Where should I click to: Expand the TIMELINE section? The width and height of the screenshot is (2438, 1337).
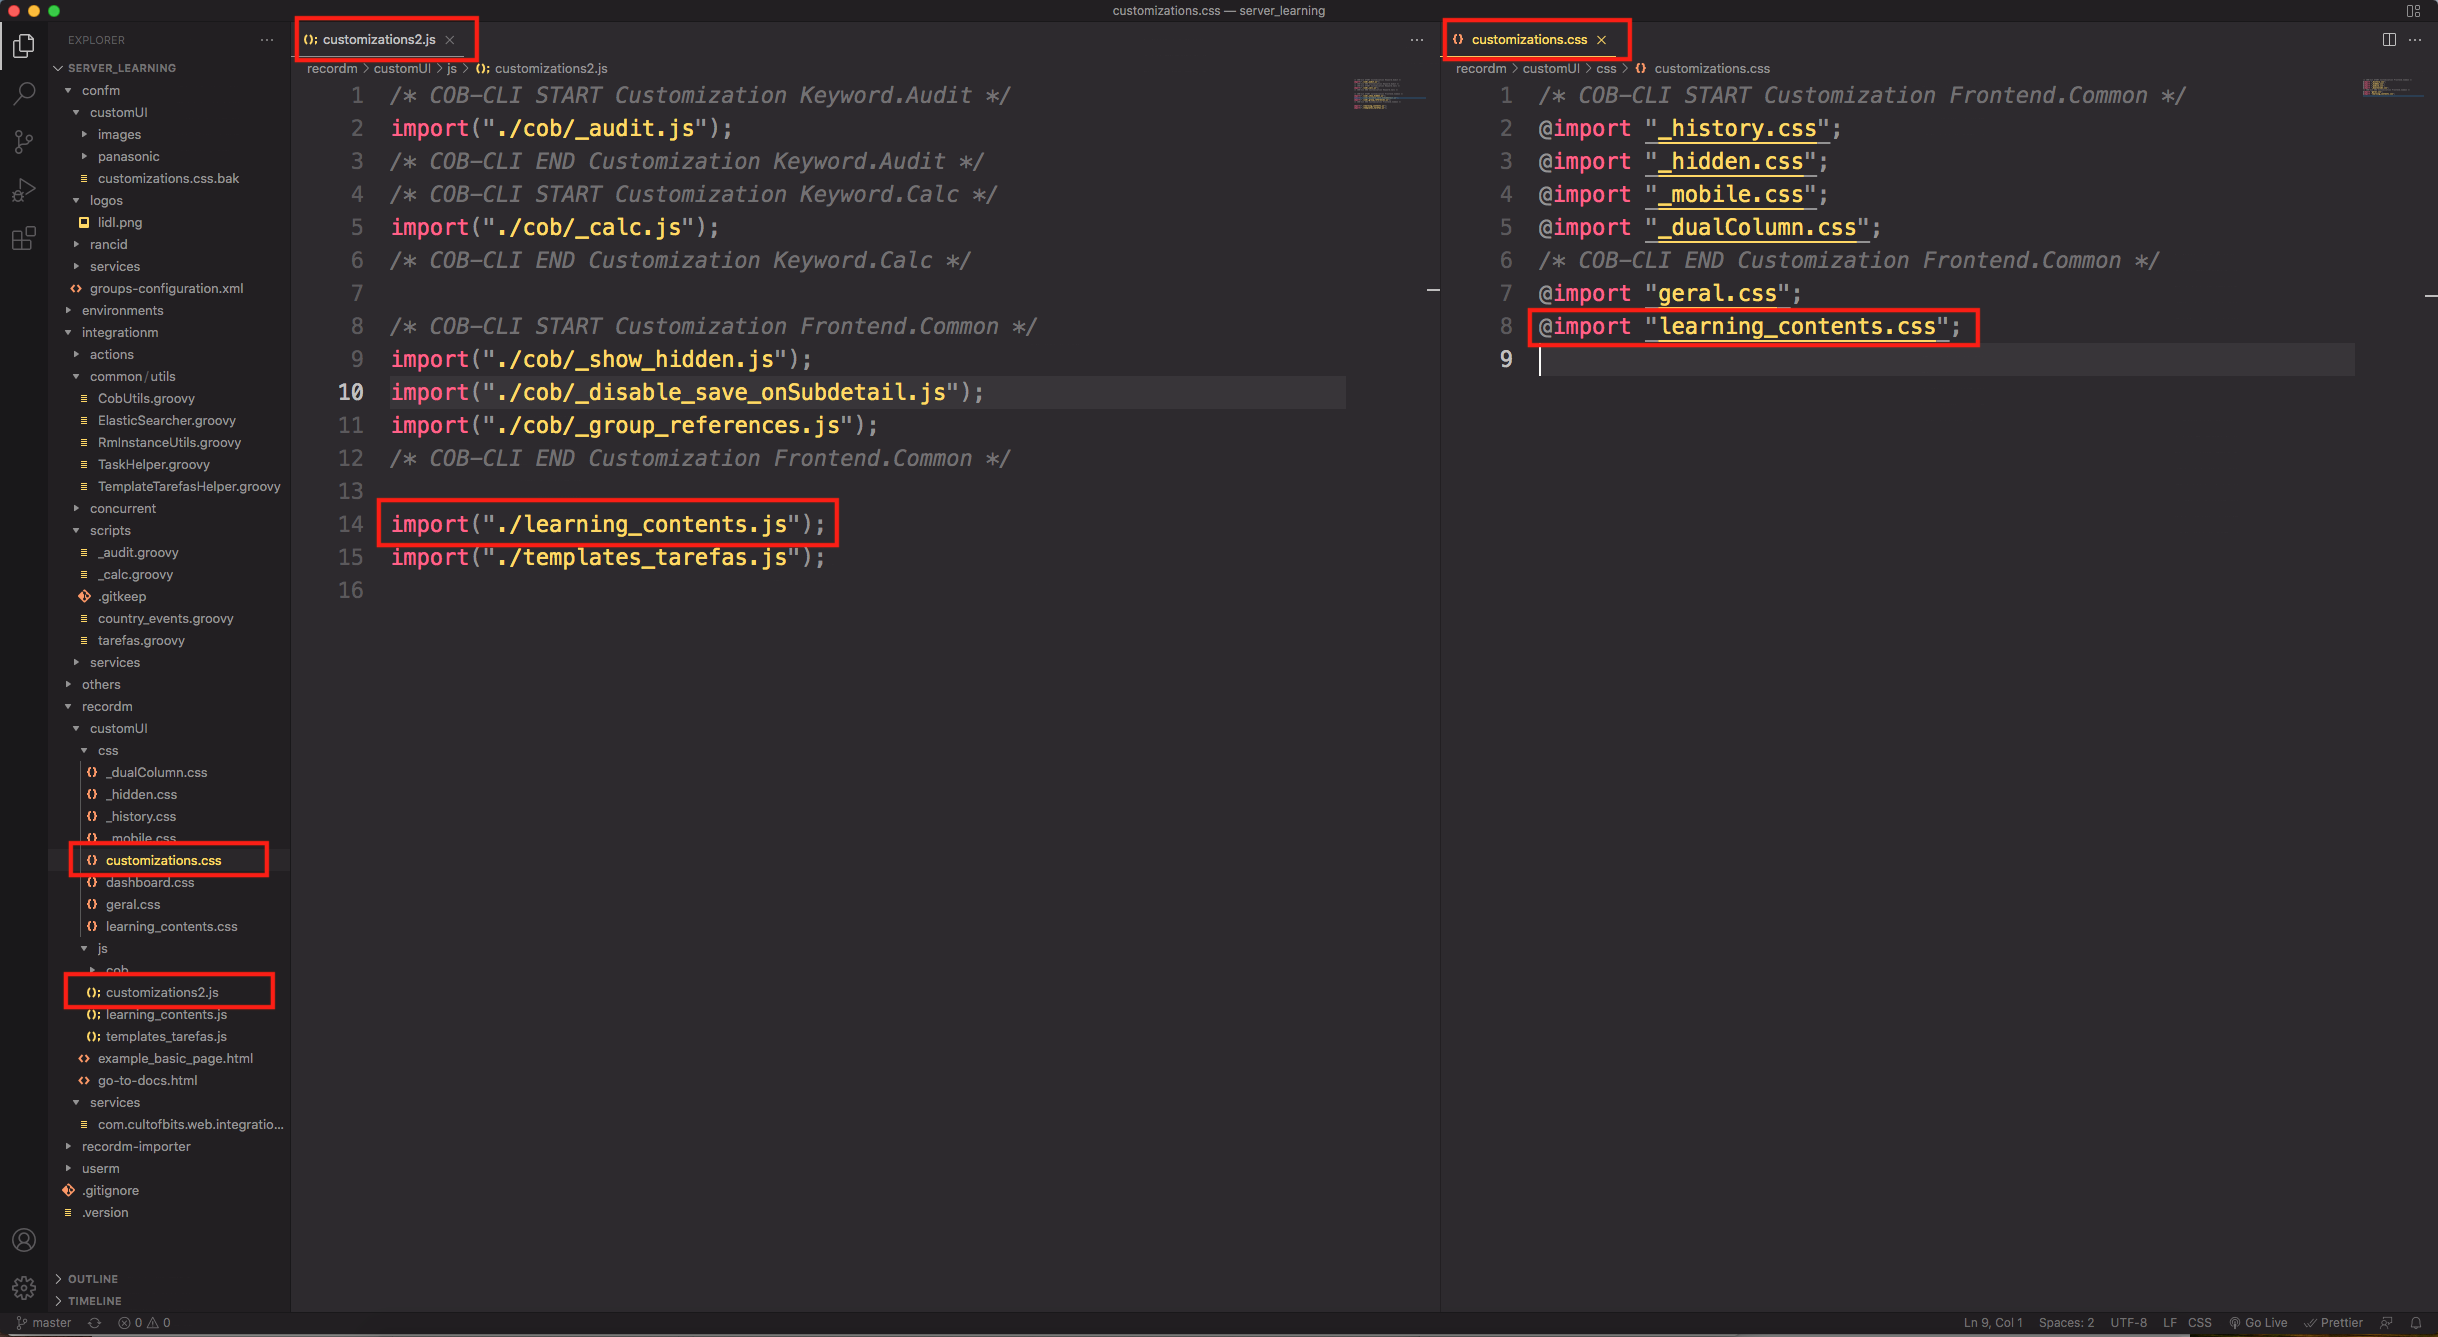pyautogui.click(x=94, y=1301)
